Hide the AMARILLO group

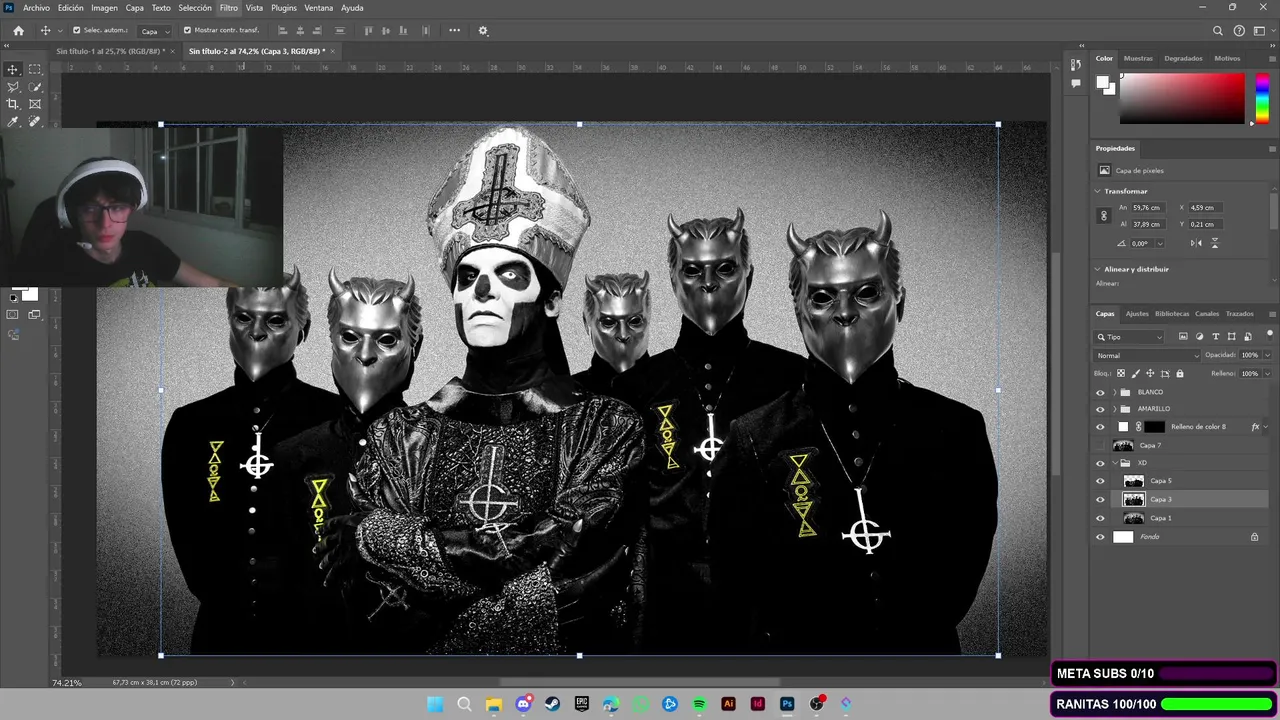tap(1101, 409)
